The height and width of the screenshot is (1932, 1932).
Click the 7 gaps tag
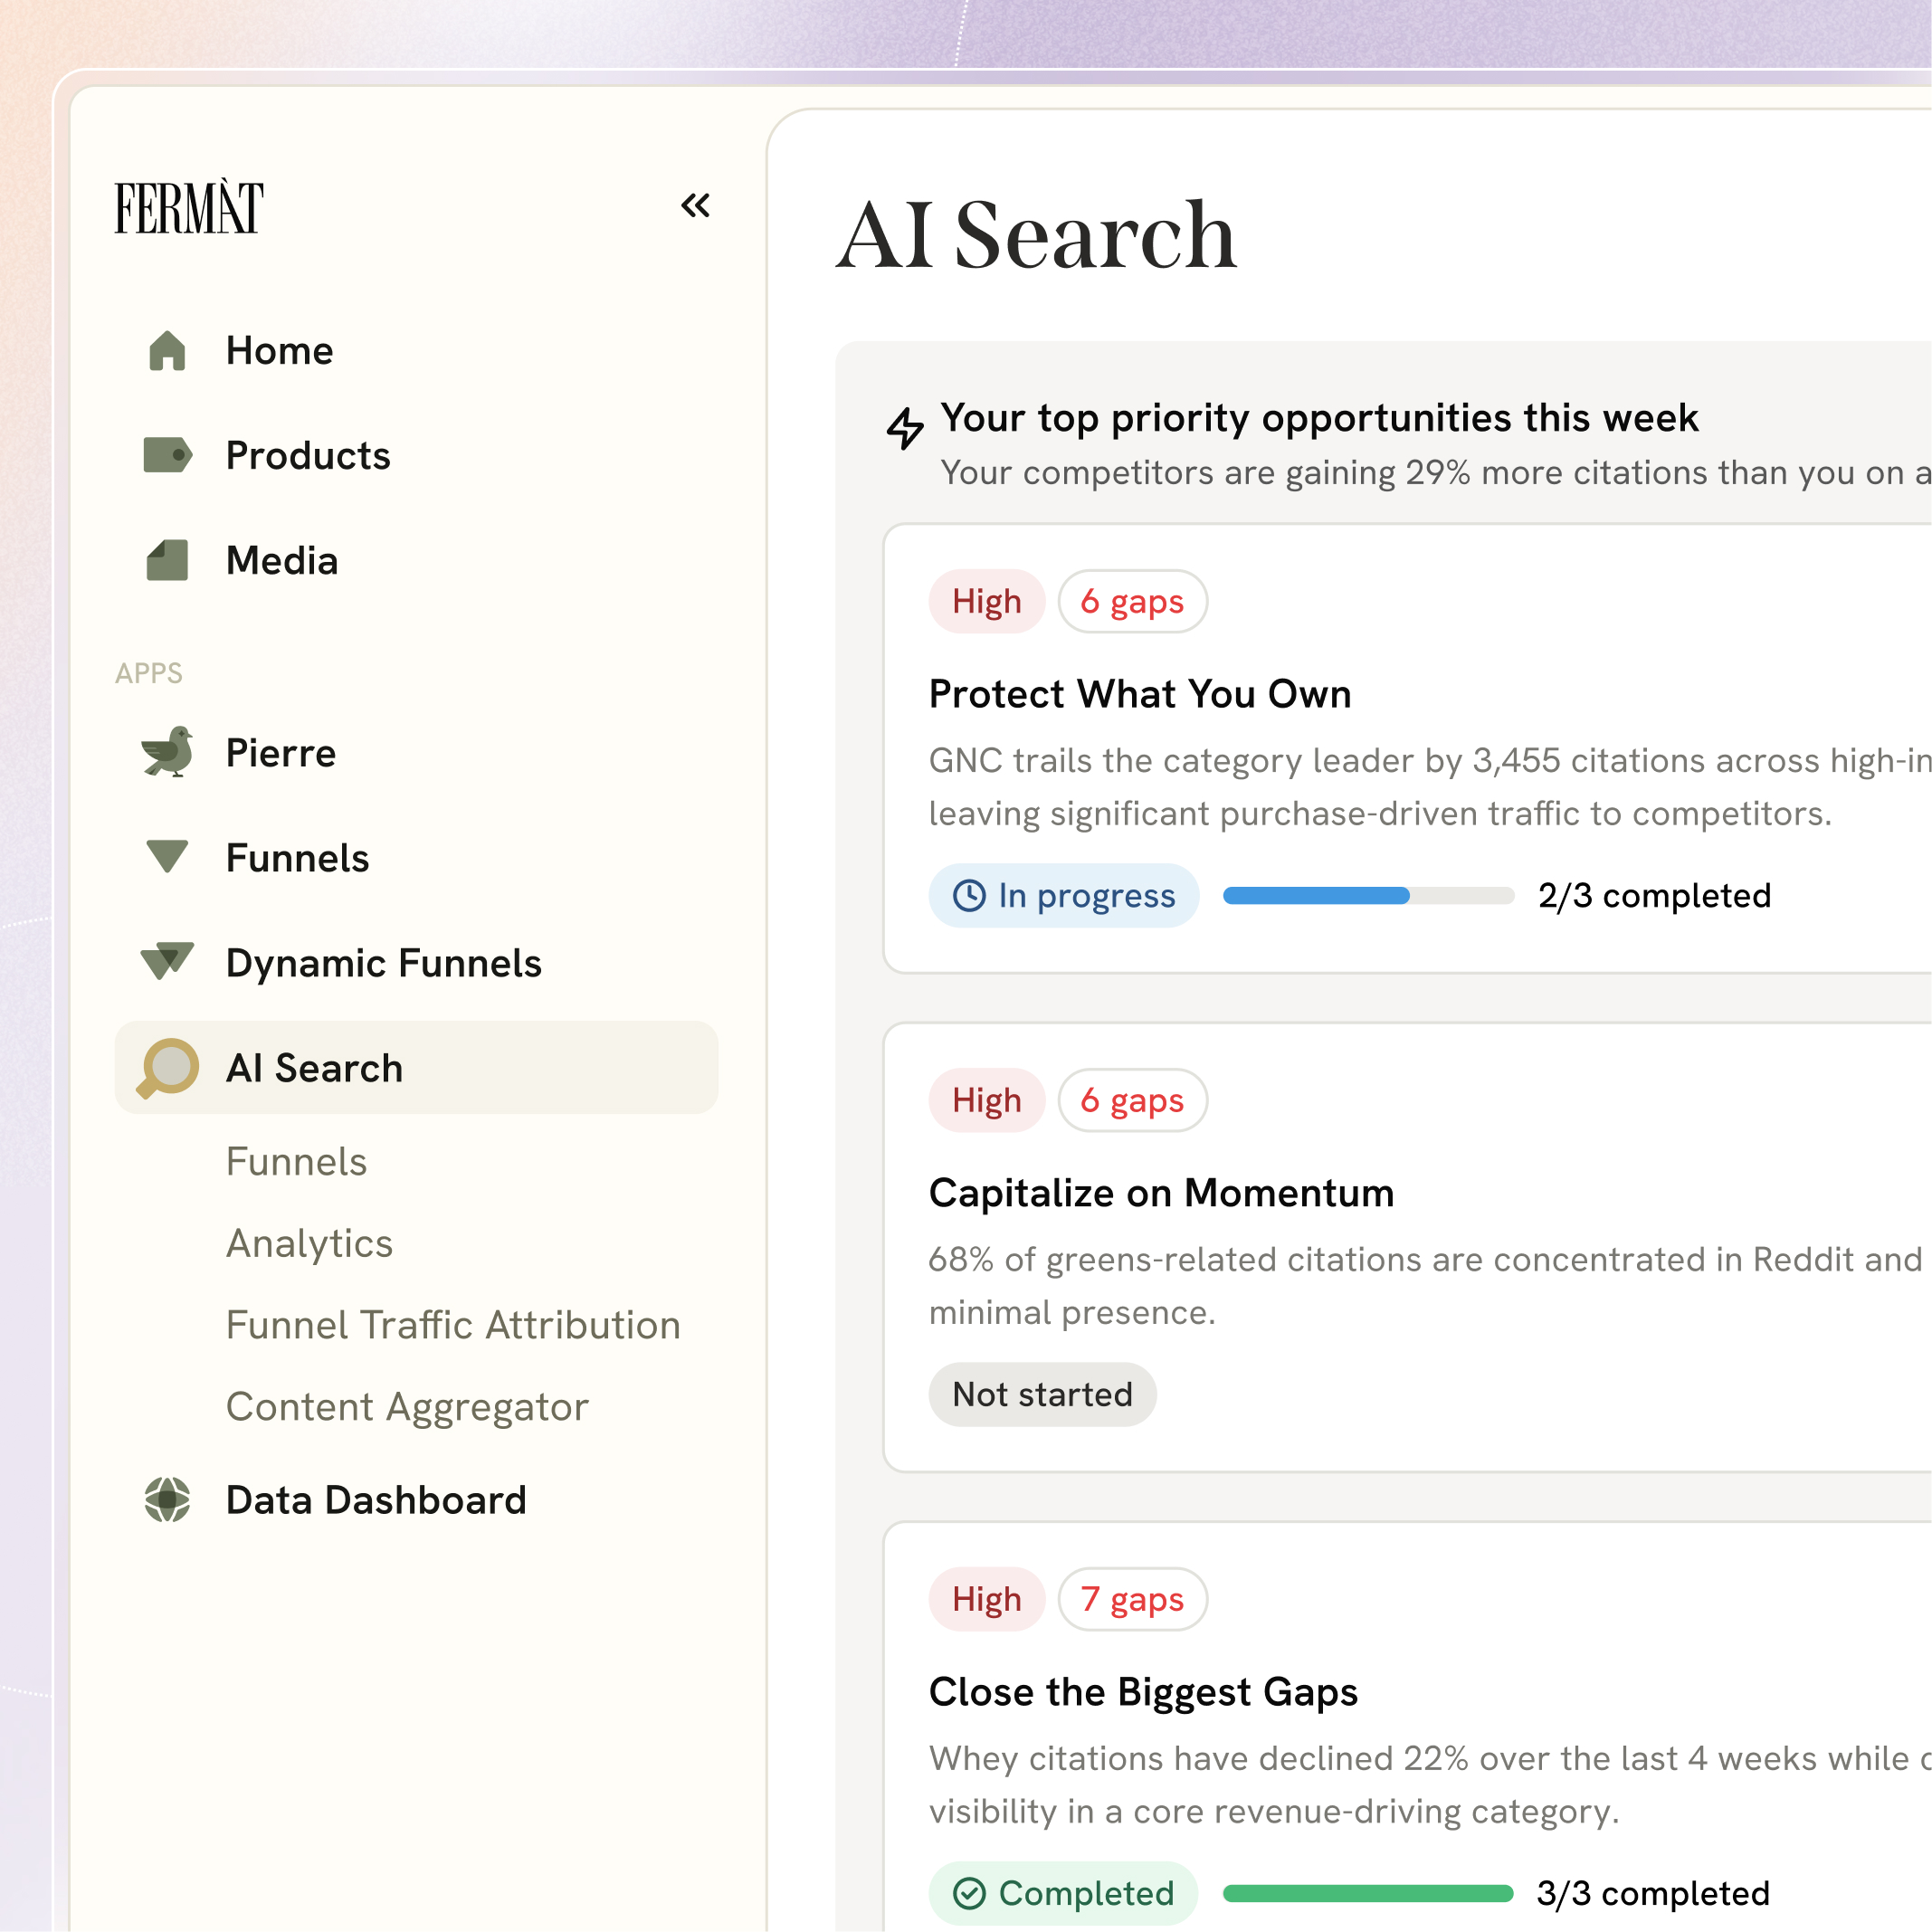coord(1132,1599)
